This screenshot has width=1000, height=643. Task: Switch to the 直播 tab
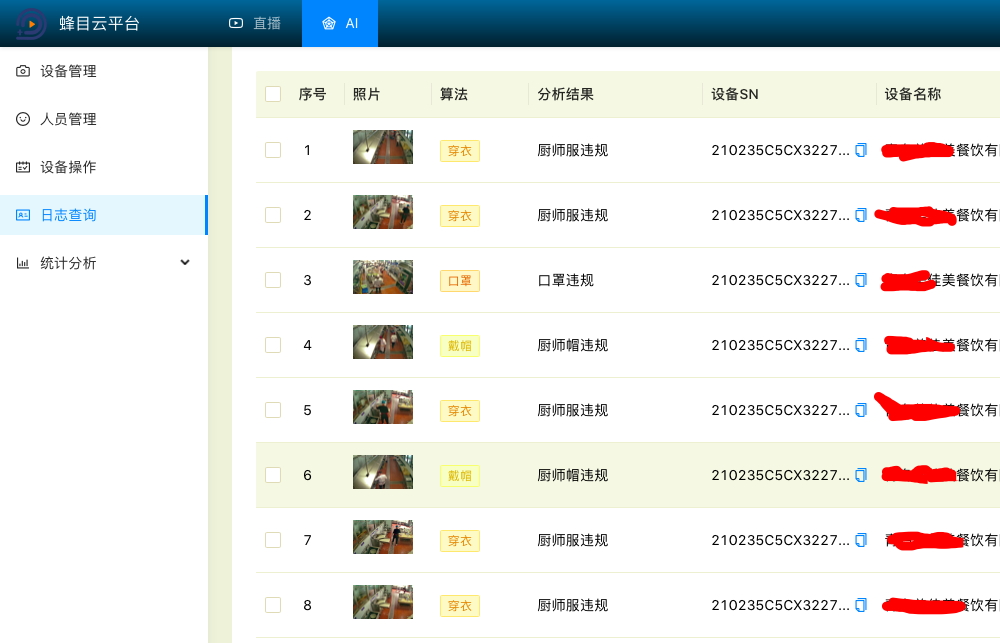[x=255, y=23]
